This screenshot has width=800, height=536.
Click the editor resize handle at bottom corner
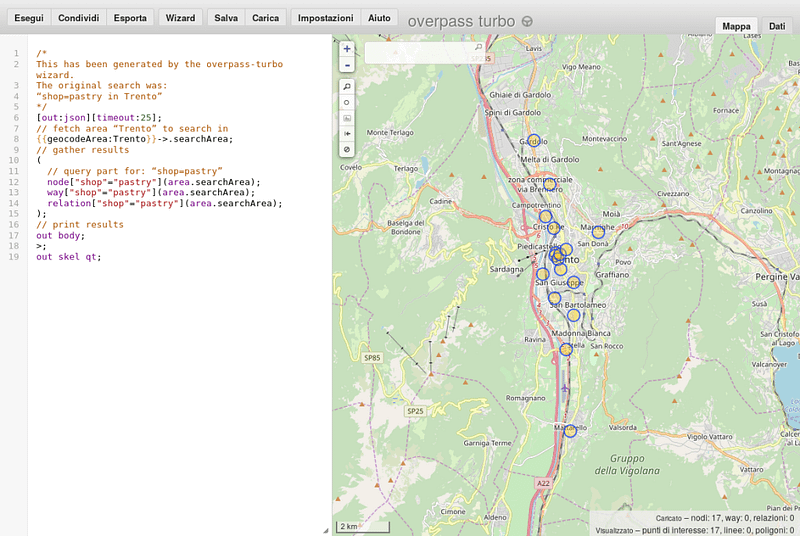coord(326,530)
